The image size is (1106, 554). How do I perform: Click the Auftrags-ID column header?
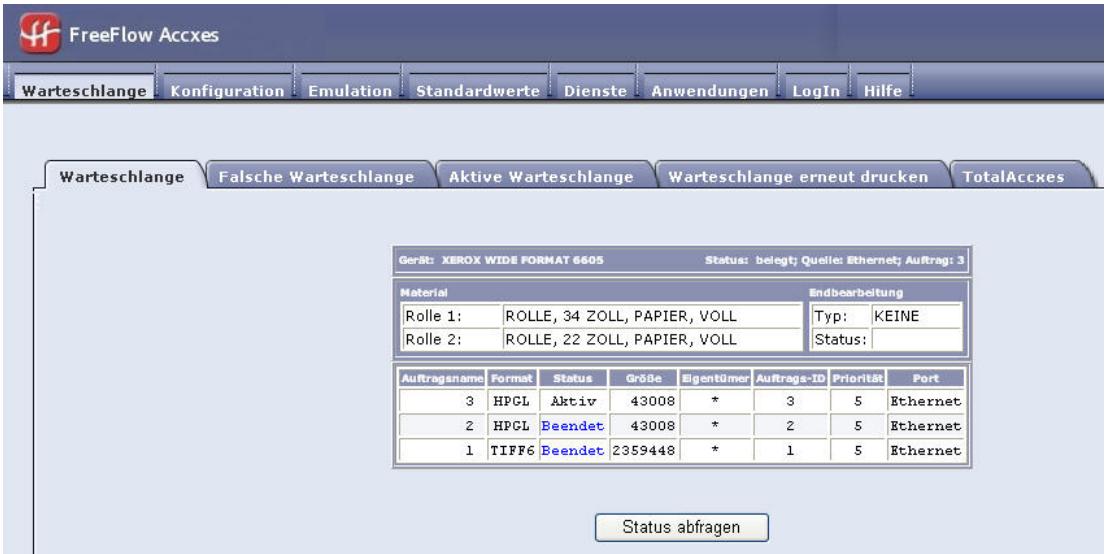click(x=790, y=378)
